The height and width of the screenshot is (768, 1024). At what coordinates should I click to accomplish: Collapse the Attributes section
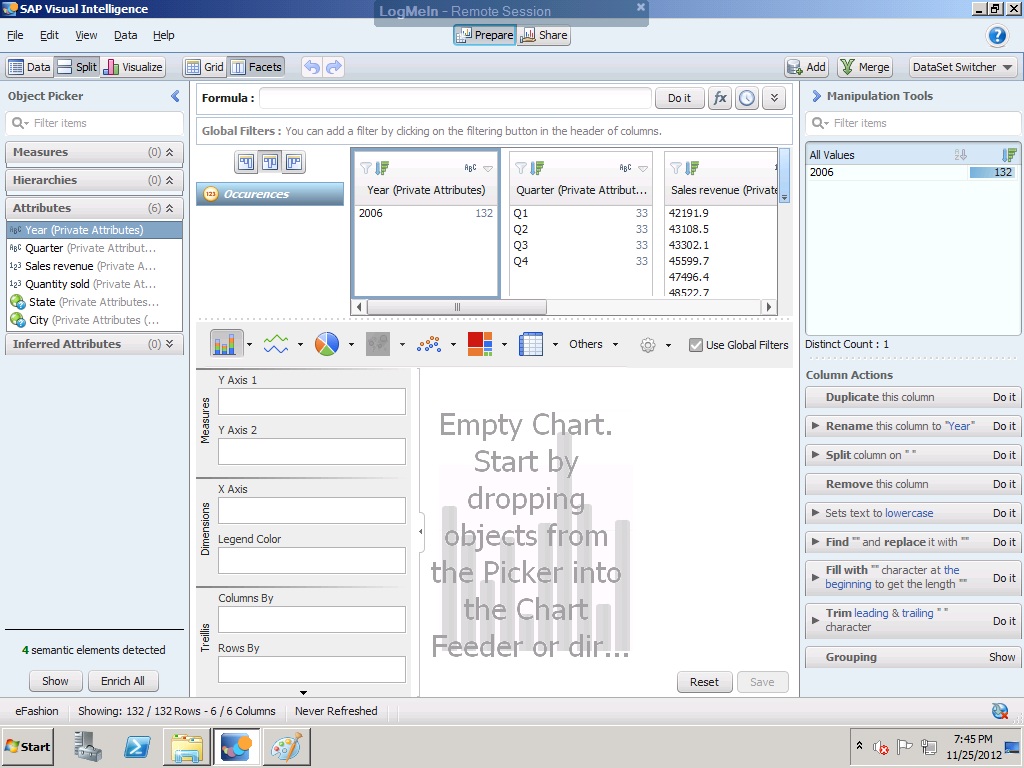click(x=169, y=208)
